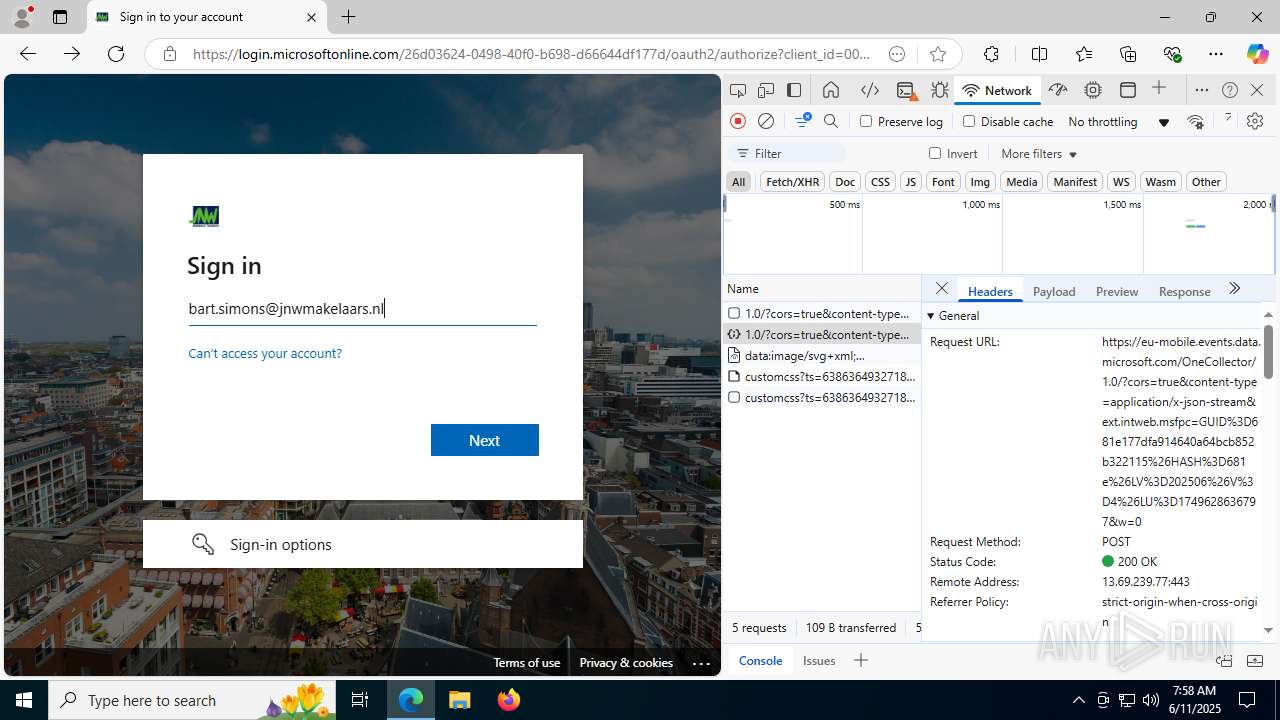Open Terms of use link
Viewport: 1280px width, 720px height.
(x=526, y=662)
